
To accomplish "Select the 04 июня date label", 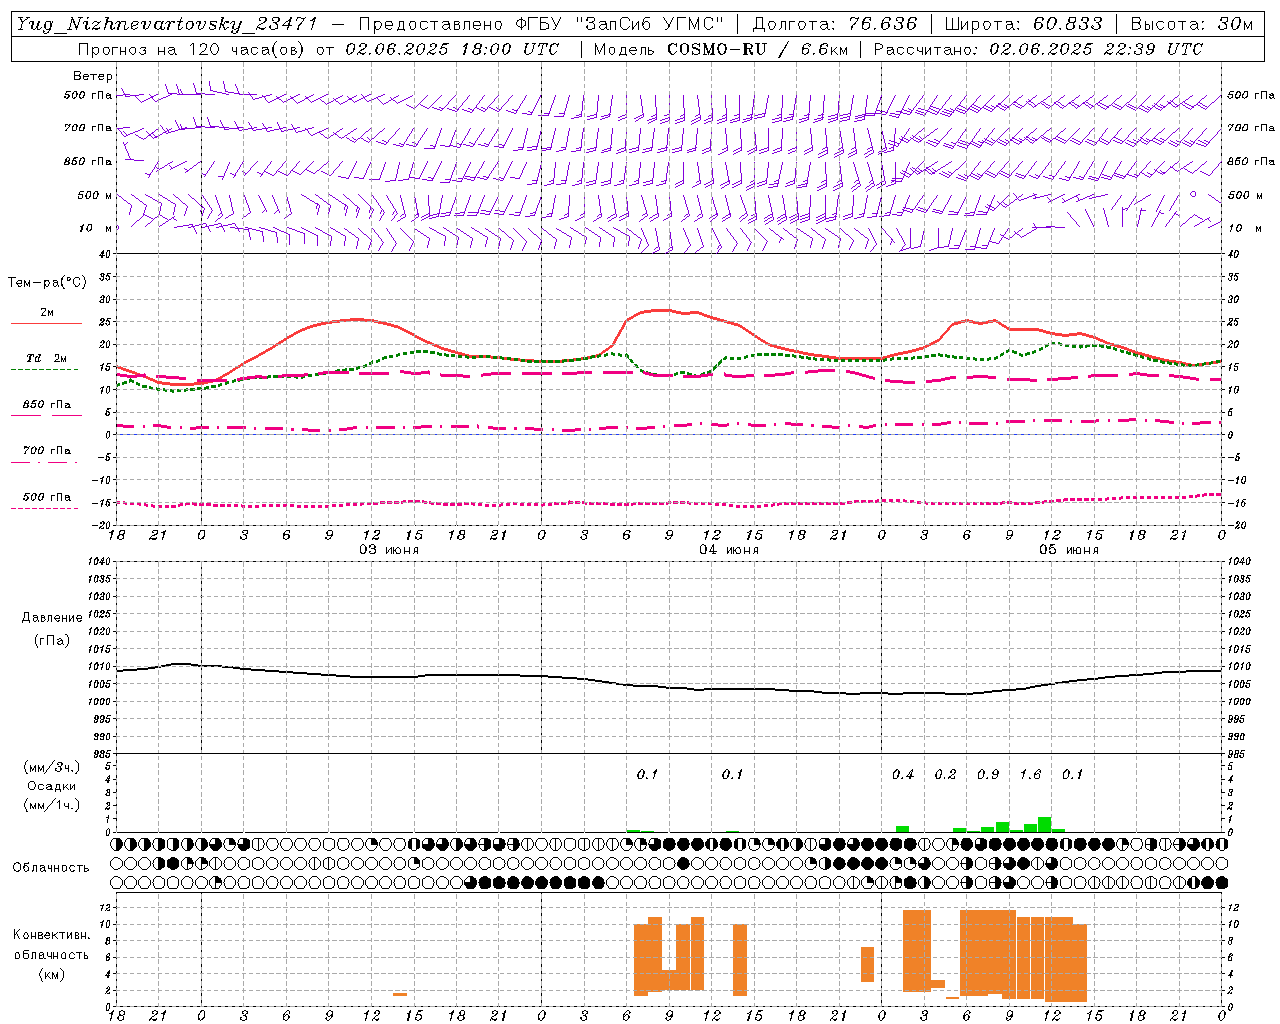I will point(729,550).
